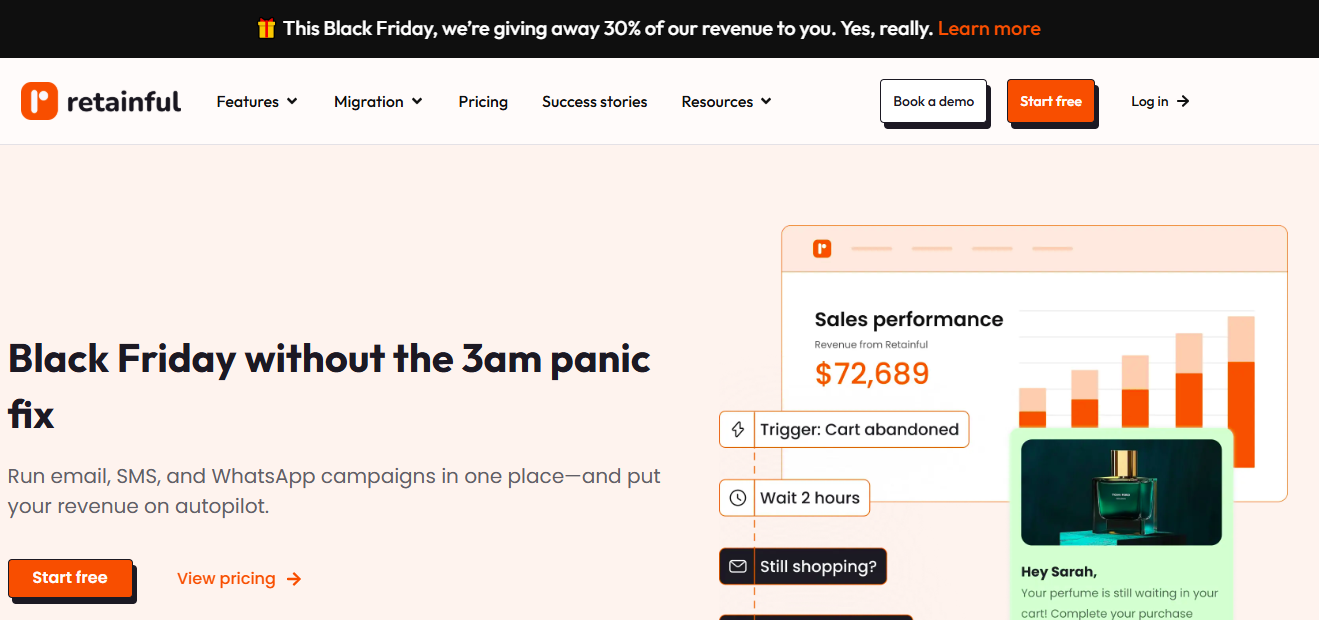Screen dimensions: 1319x620
Task: Open the Migration dropdown chevron
Action: click(417, 101)
